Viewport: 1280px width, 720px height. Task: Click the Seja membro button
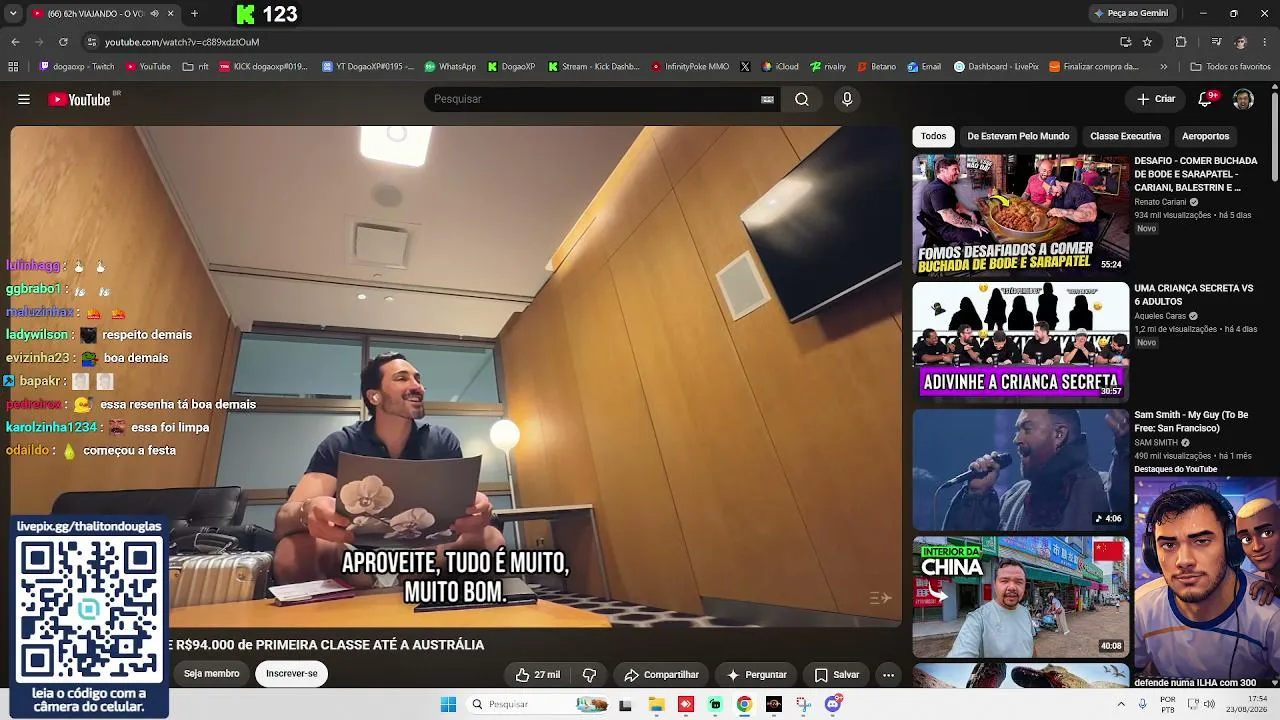tap(211, 674)
